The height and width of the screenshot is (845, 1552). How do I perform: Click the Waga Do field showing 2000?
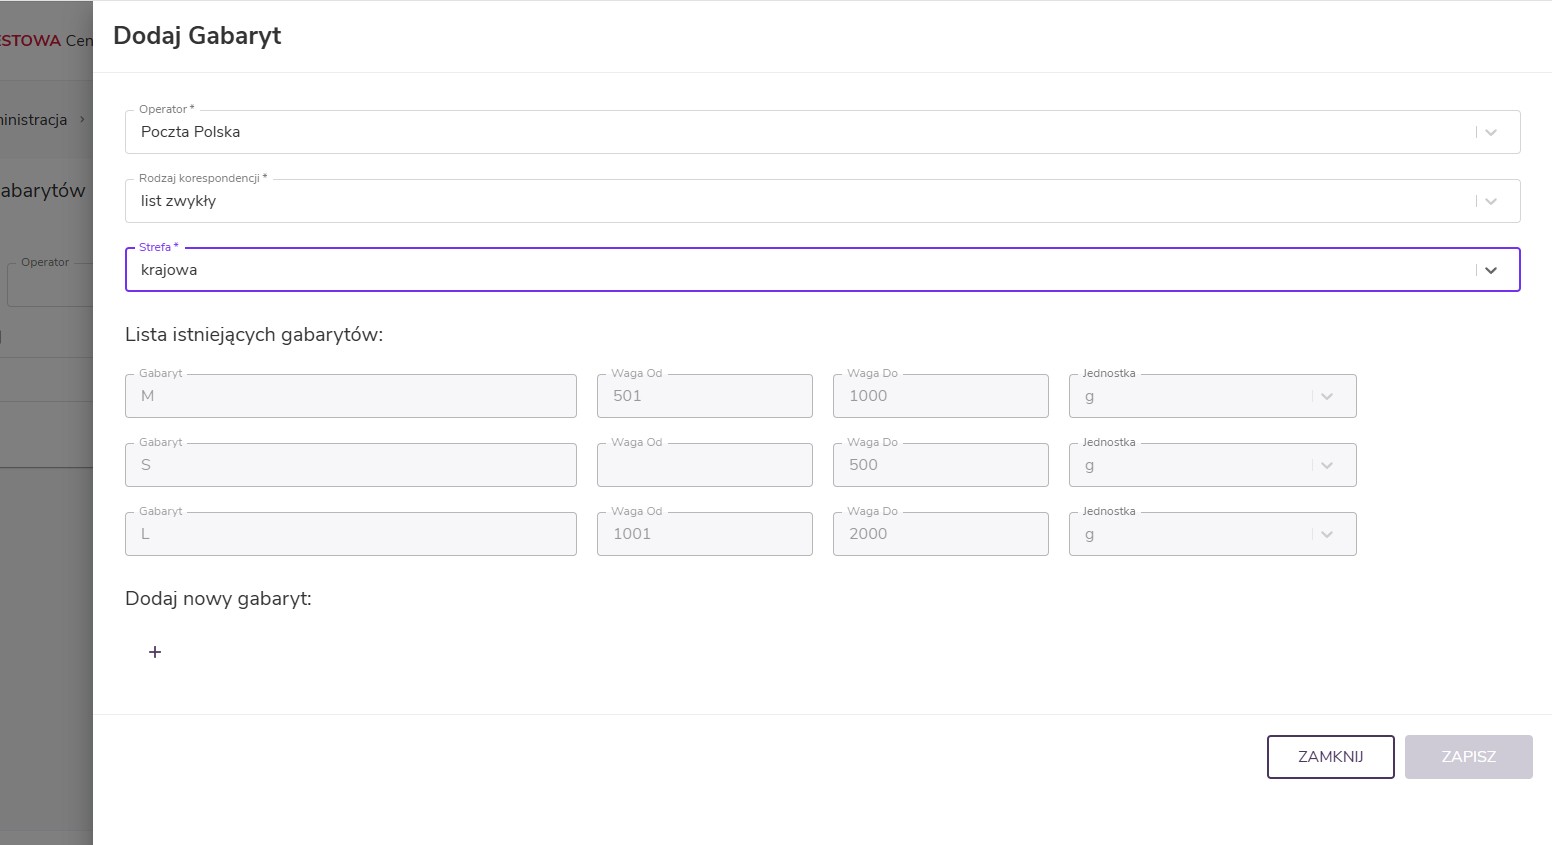click(x=940, y=534)
